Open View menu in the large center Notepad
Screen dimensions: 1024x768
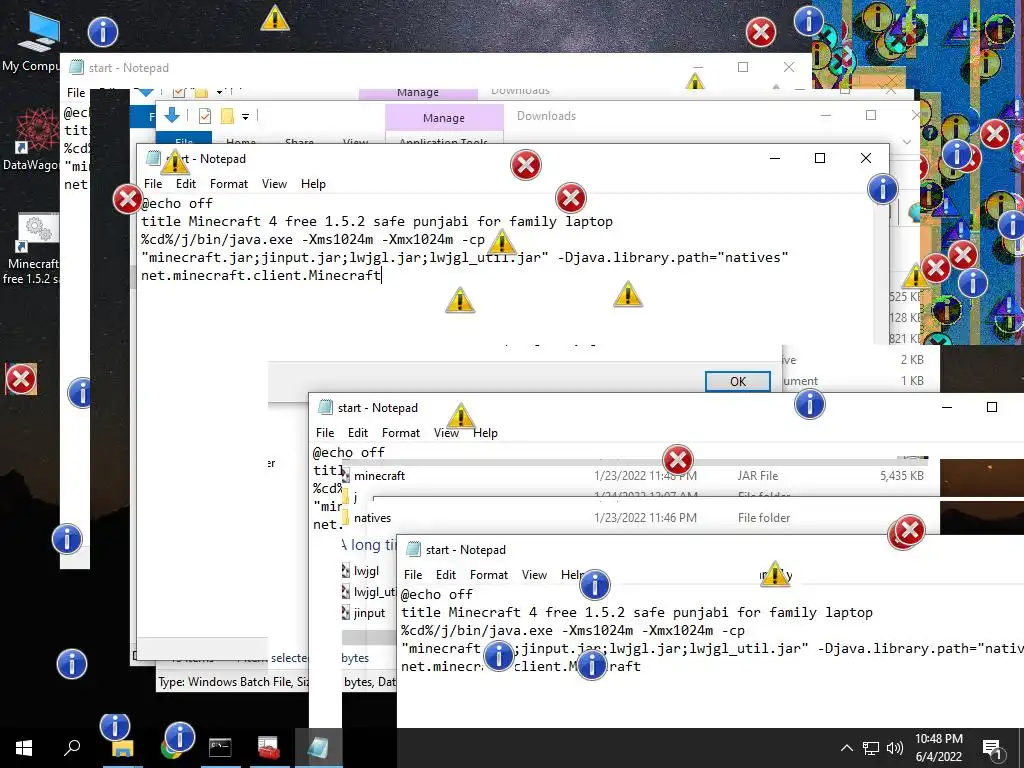[x=274, y=184]
